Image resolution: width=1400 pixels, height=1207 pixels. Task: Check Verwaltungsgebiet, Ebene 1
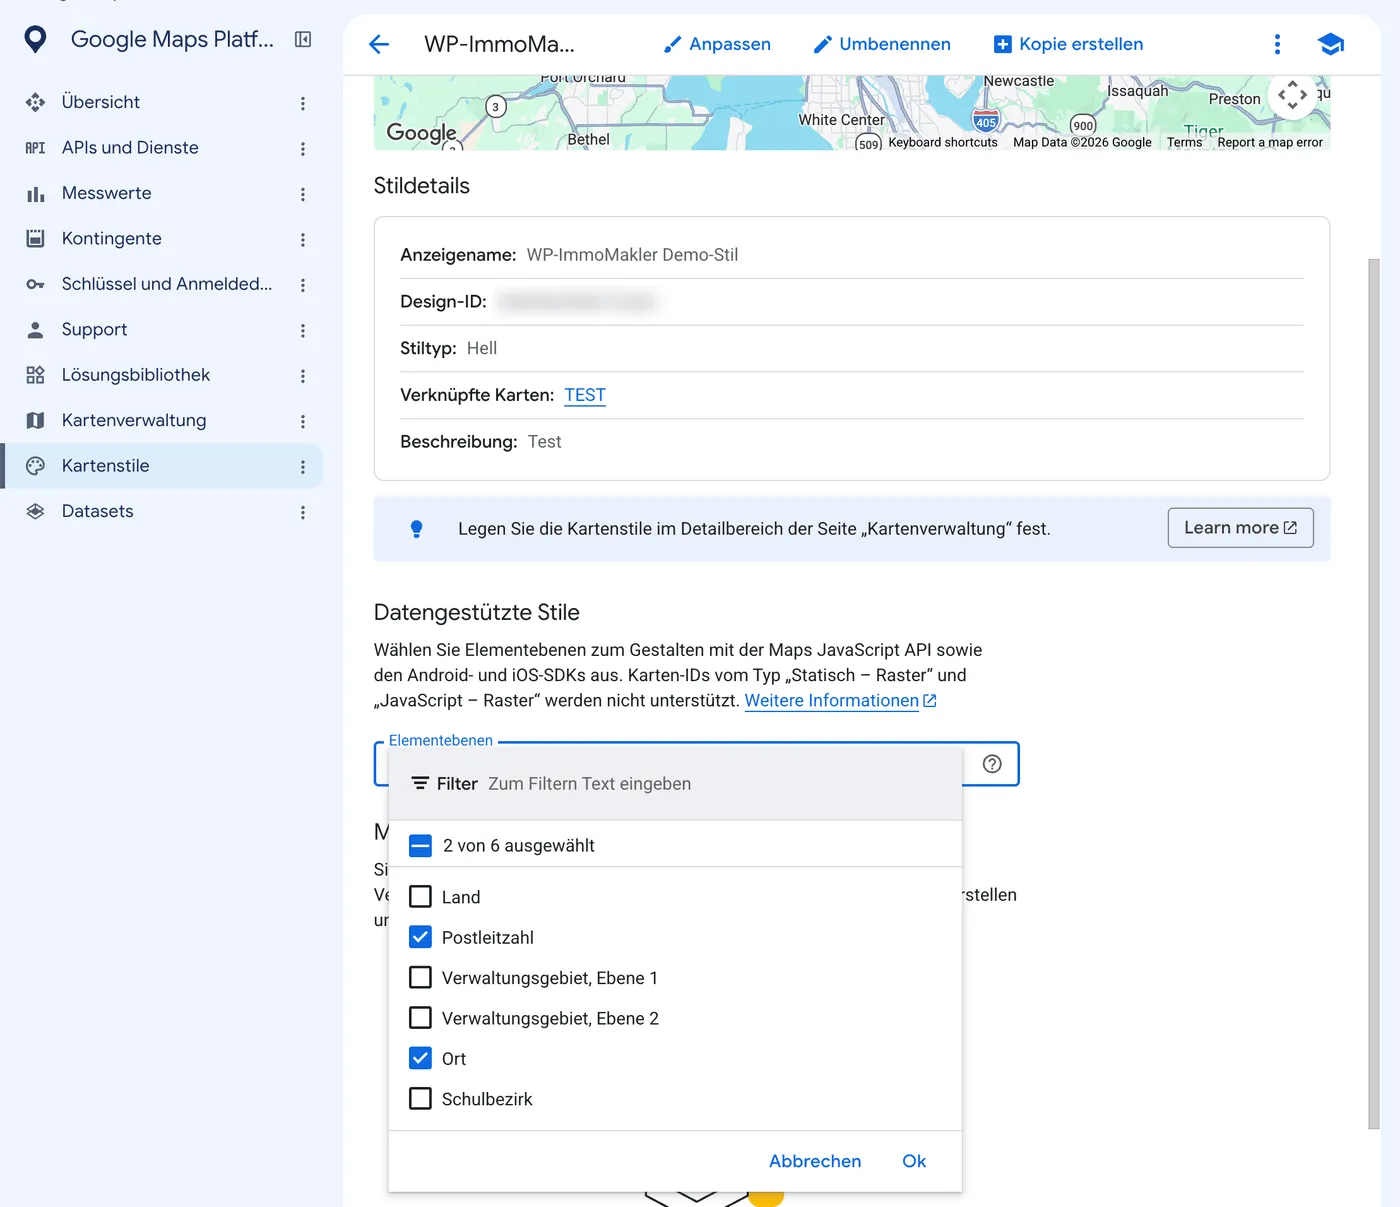click(x=420, y=977)
